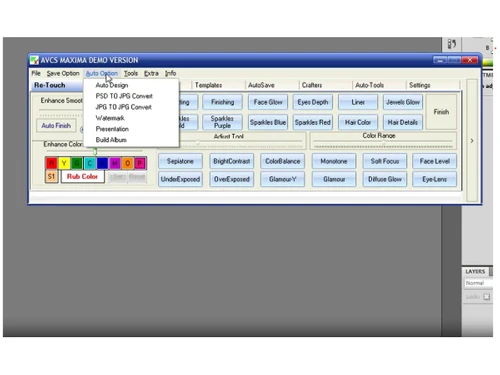Open the Extra menu
The width and height of the screenshot is (500, 375).
151,73
